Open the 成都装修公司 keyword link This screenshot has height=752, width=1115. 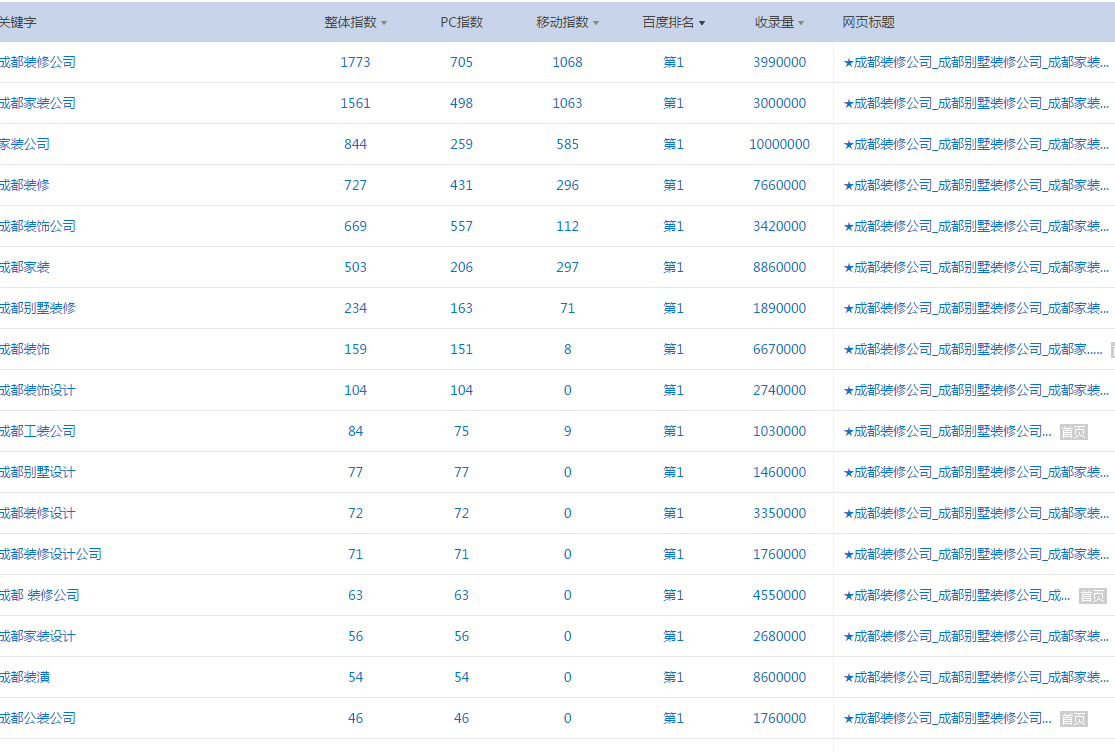(x=37, y=62)
